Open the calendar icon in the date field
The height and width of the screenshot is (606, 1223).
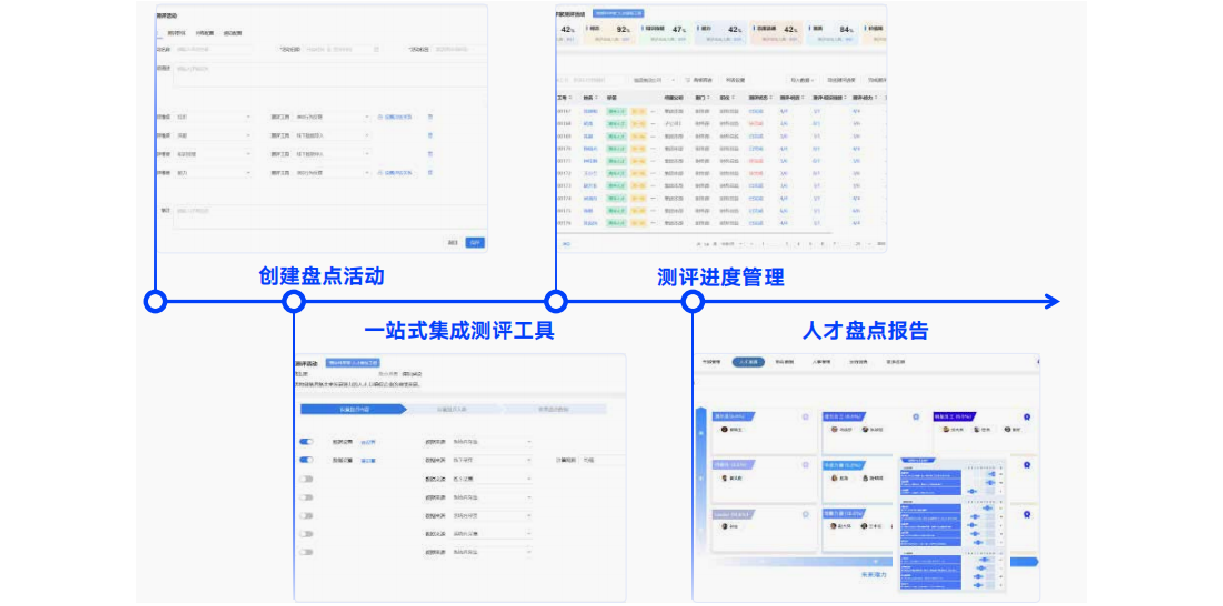(x=376, y=48)
